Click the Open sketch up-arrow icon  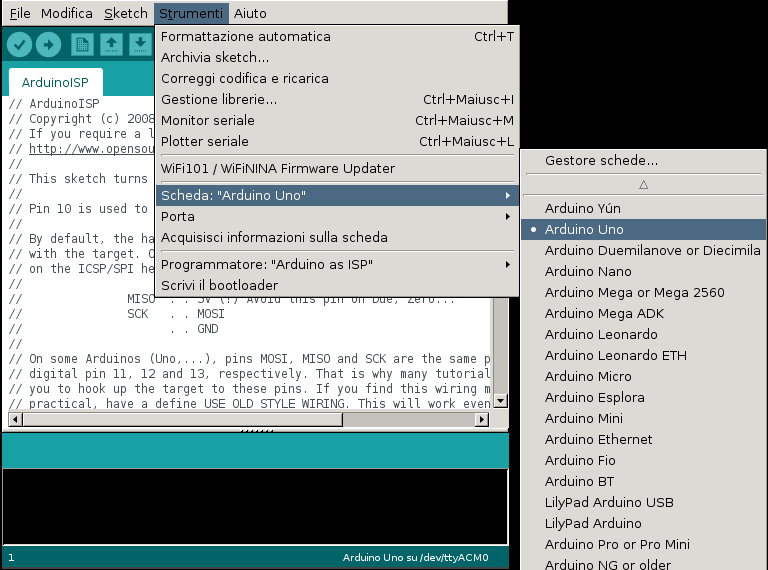click(x=112, y=45)
